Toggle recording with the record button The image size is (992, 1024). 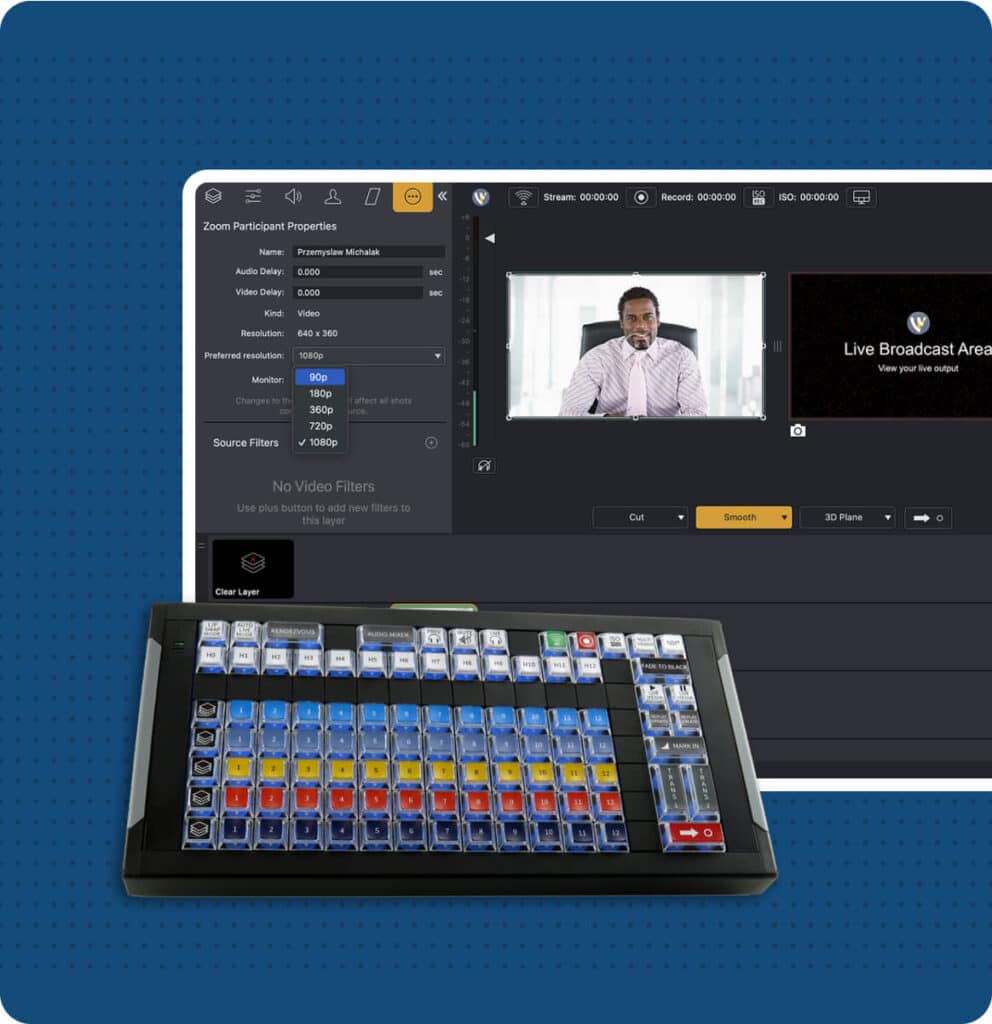(640, 197)
